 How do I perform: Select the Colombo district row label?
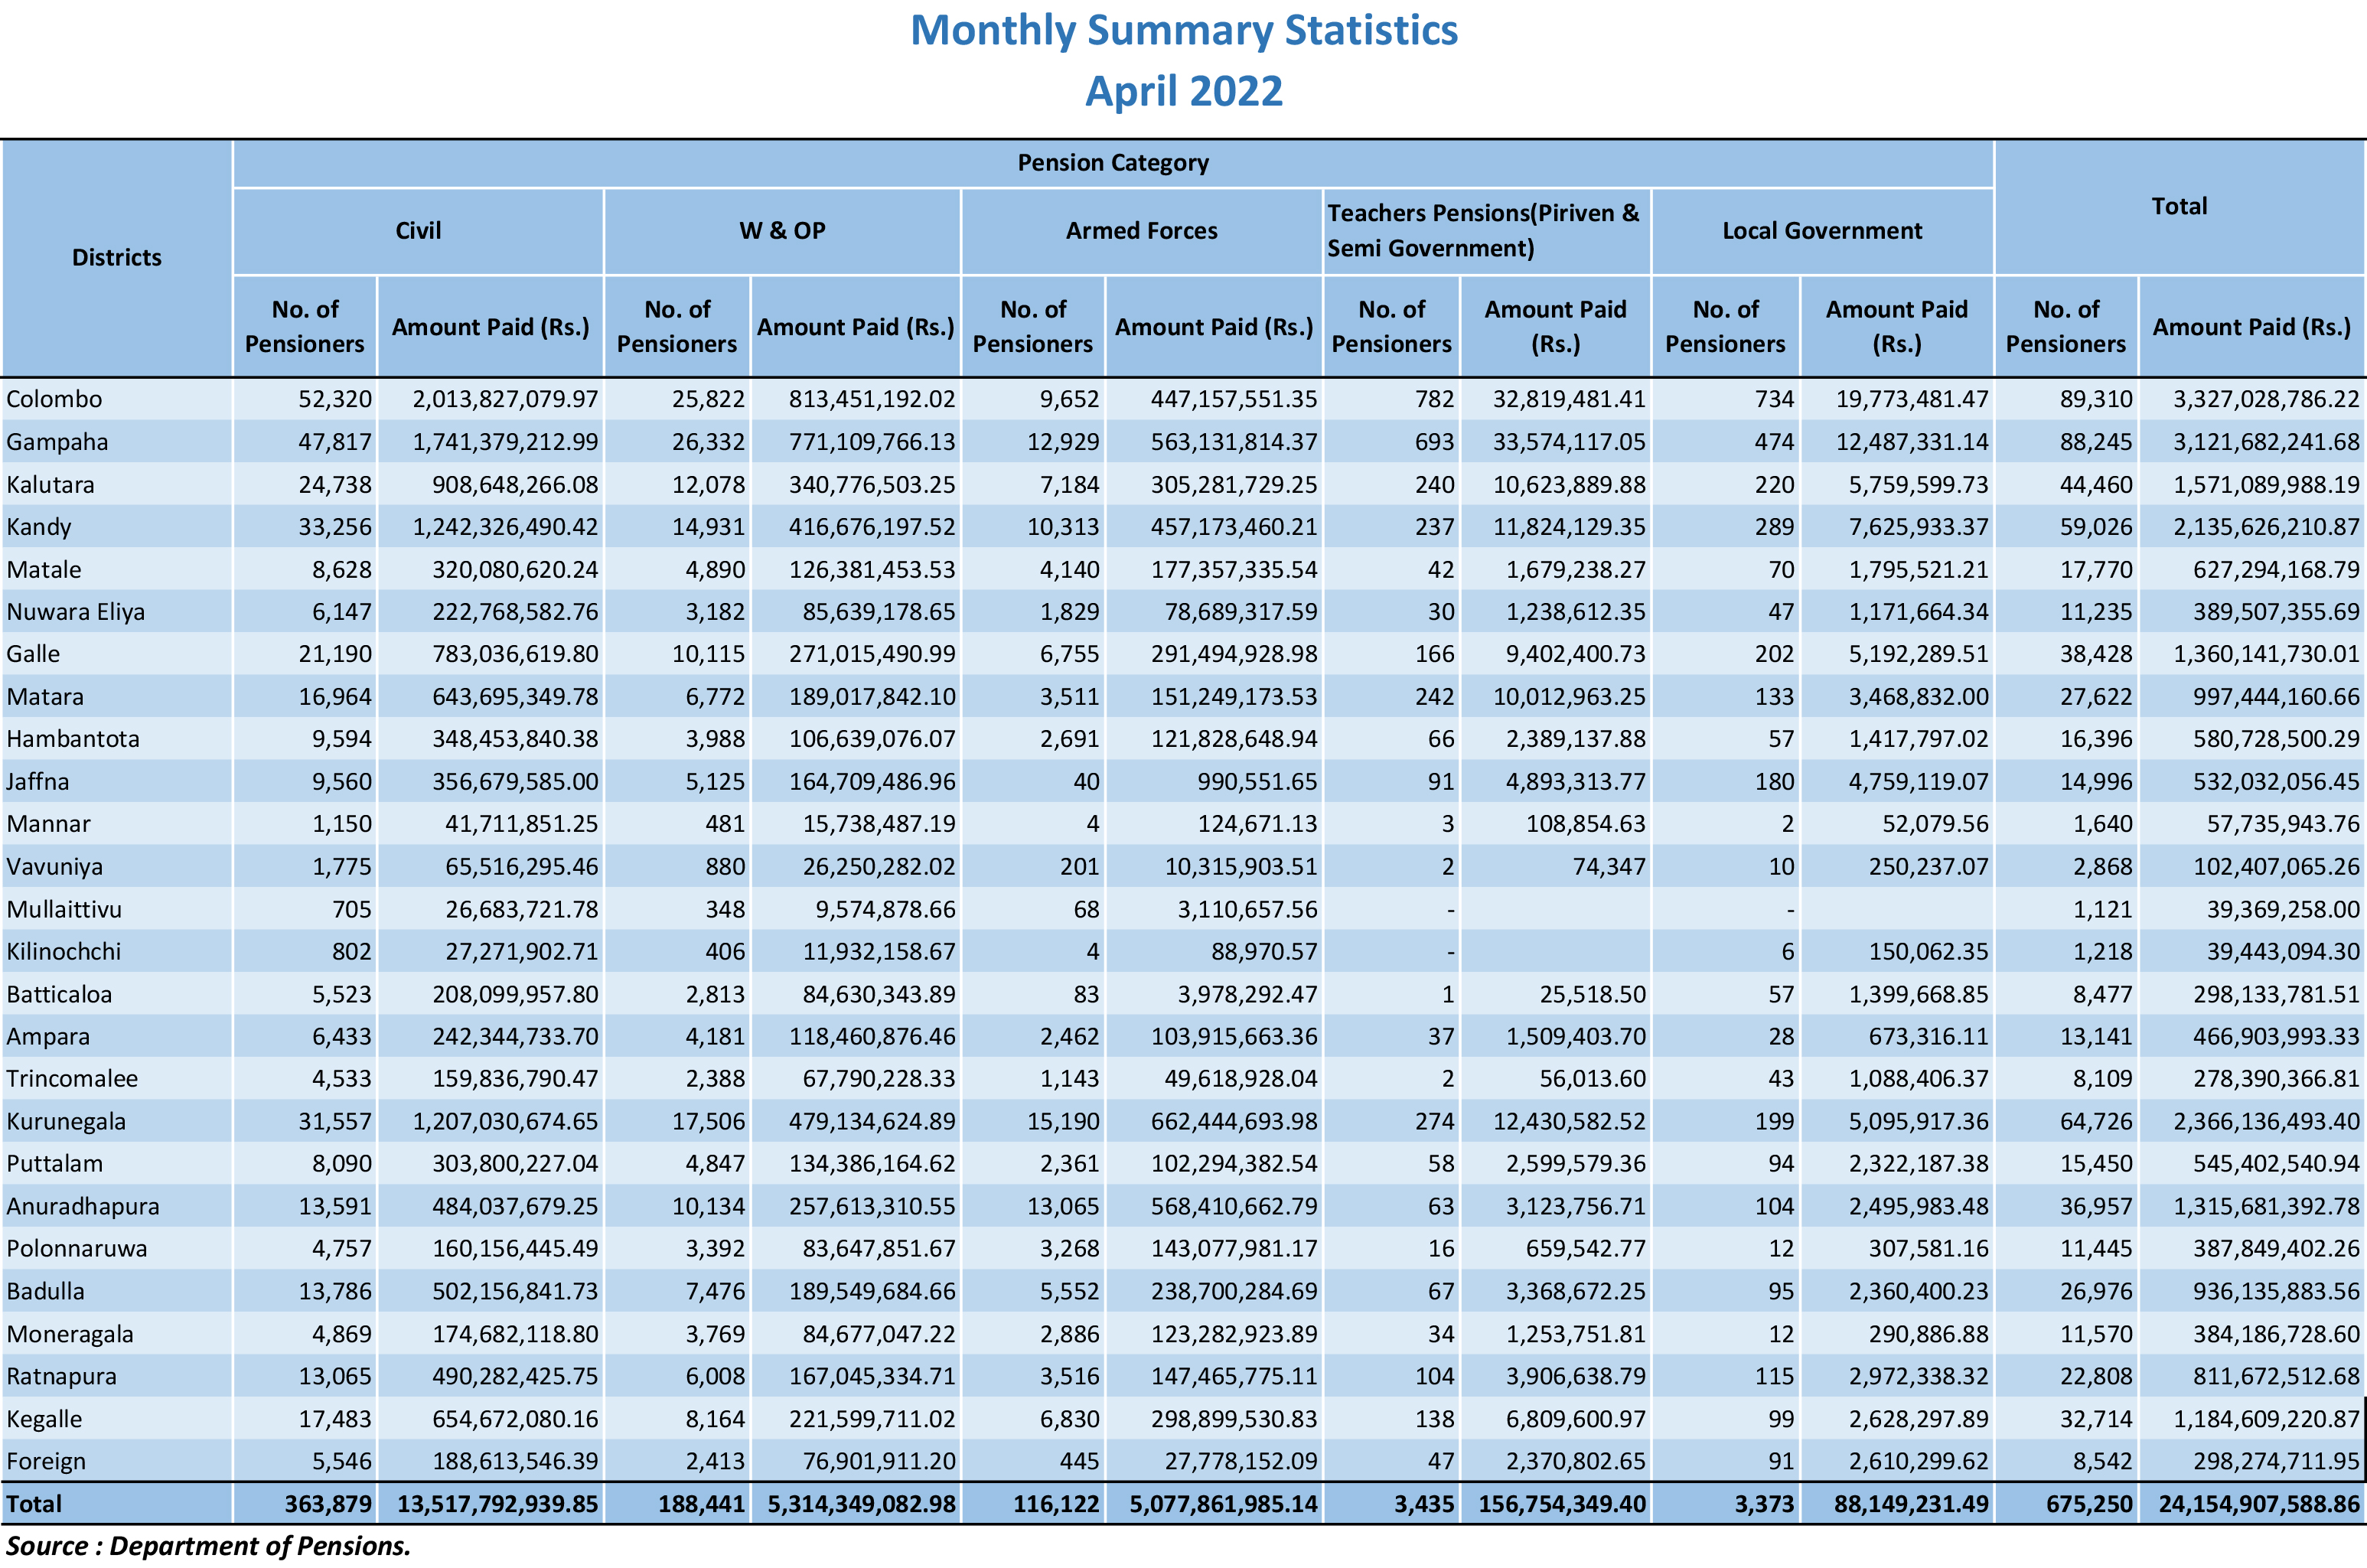click(x=54, y=399)
